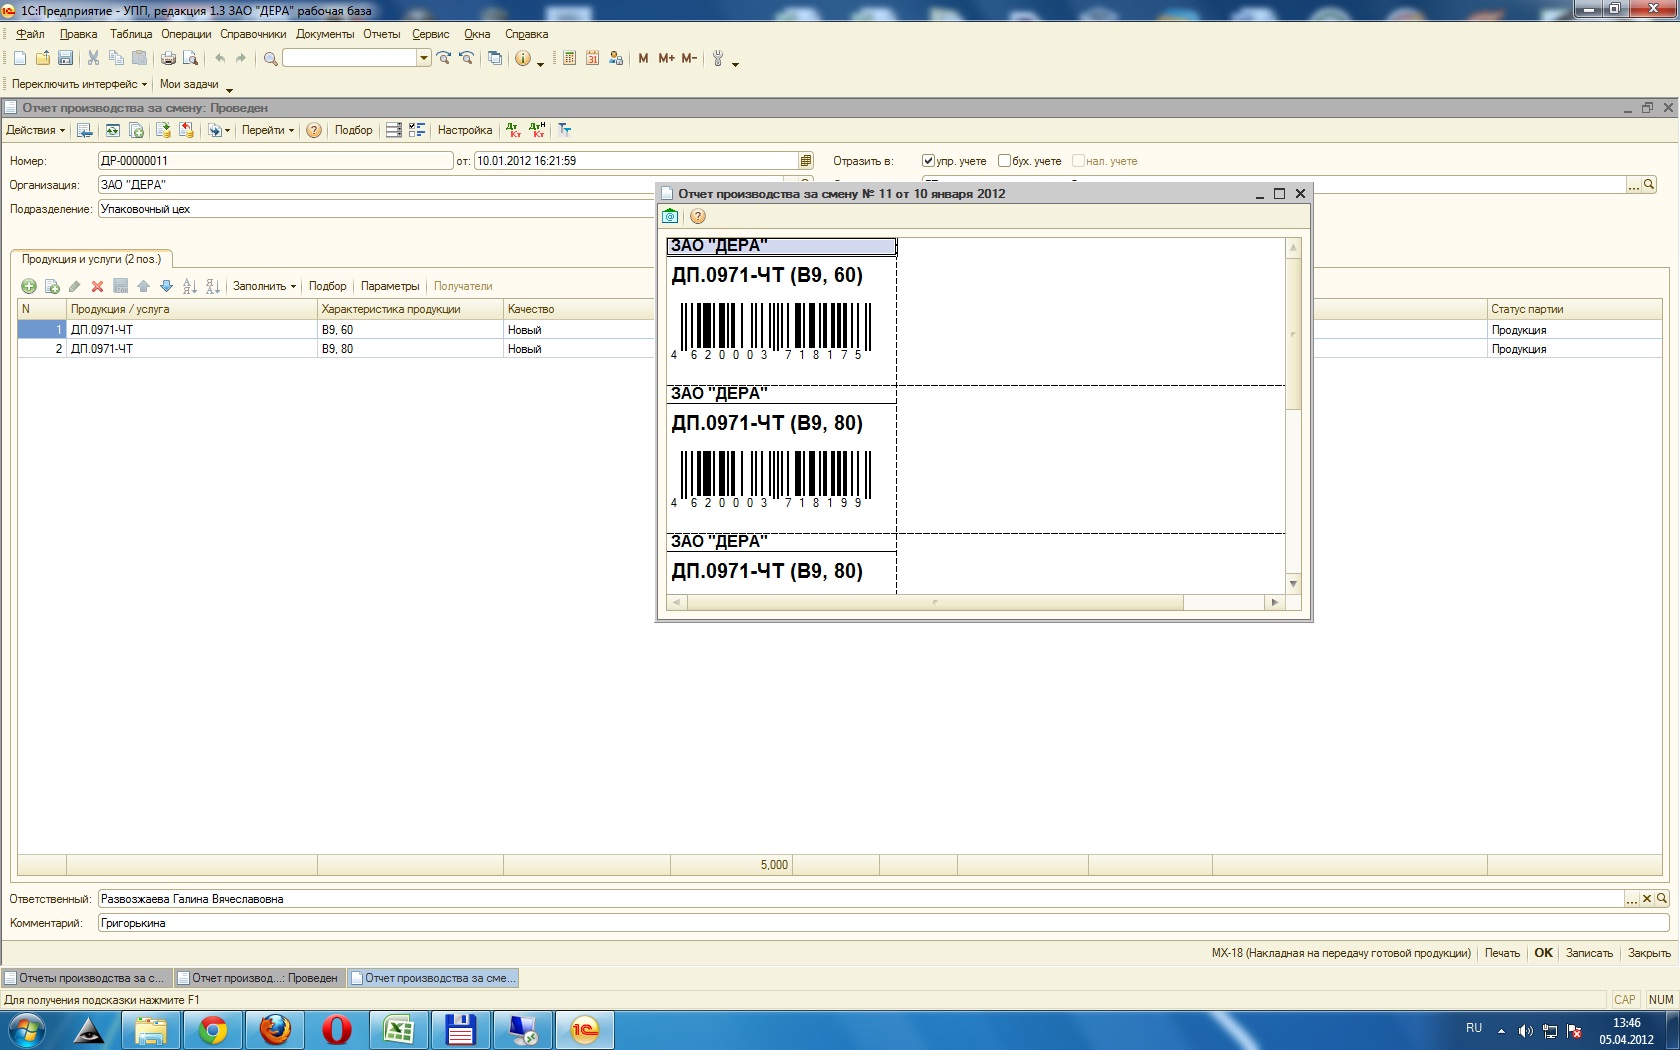Click the Sort descending icon in table toolbar
The width and height of the screenshot is (1680, 1050).
tap(212, 286)
